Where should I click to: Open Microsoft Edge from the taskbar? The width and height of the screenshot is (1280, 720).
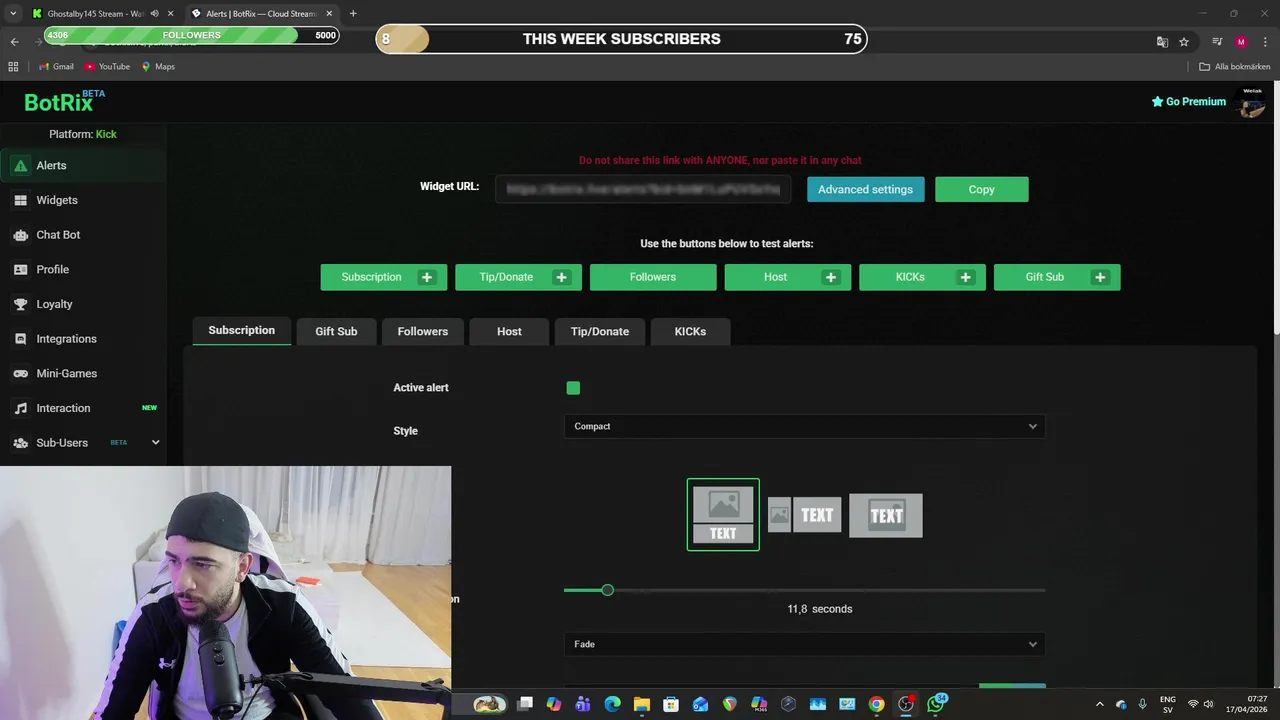tap(612, 704)
